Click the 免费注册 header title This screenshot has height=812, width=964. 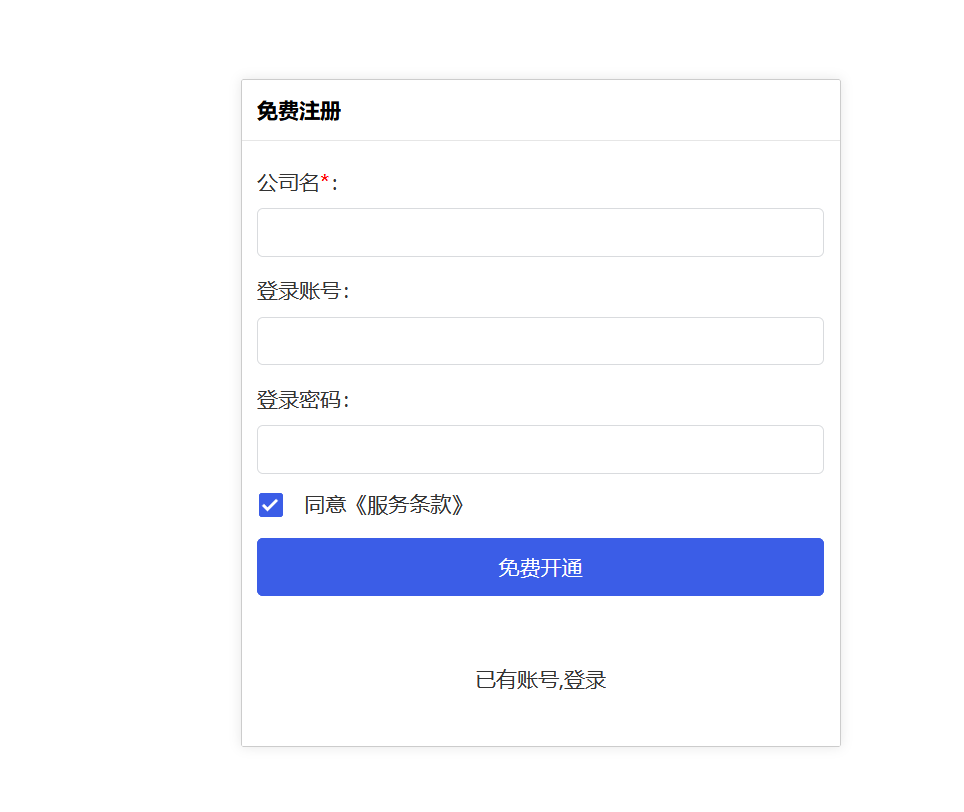(297, 112)
